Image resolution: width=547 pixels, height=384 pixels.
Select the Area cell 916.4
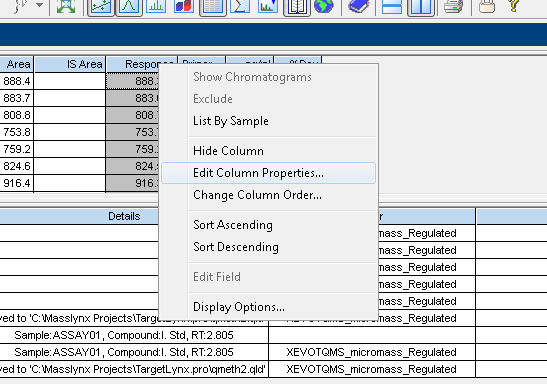point(16,183)
